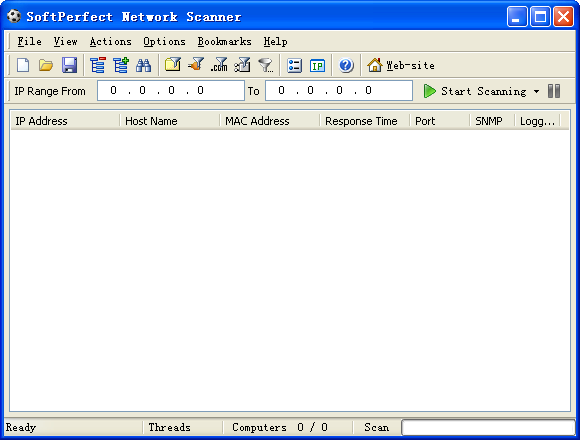Click the collapse tree icon with red minus
Screen dimensions: 580x440
click(x=98, y=65)
